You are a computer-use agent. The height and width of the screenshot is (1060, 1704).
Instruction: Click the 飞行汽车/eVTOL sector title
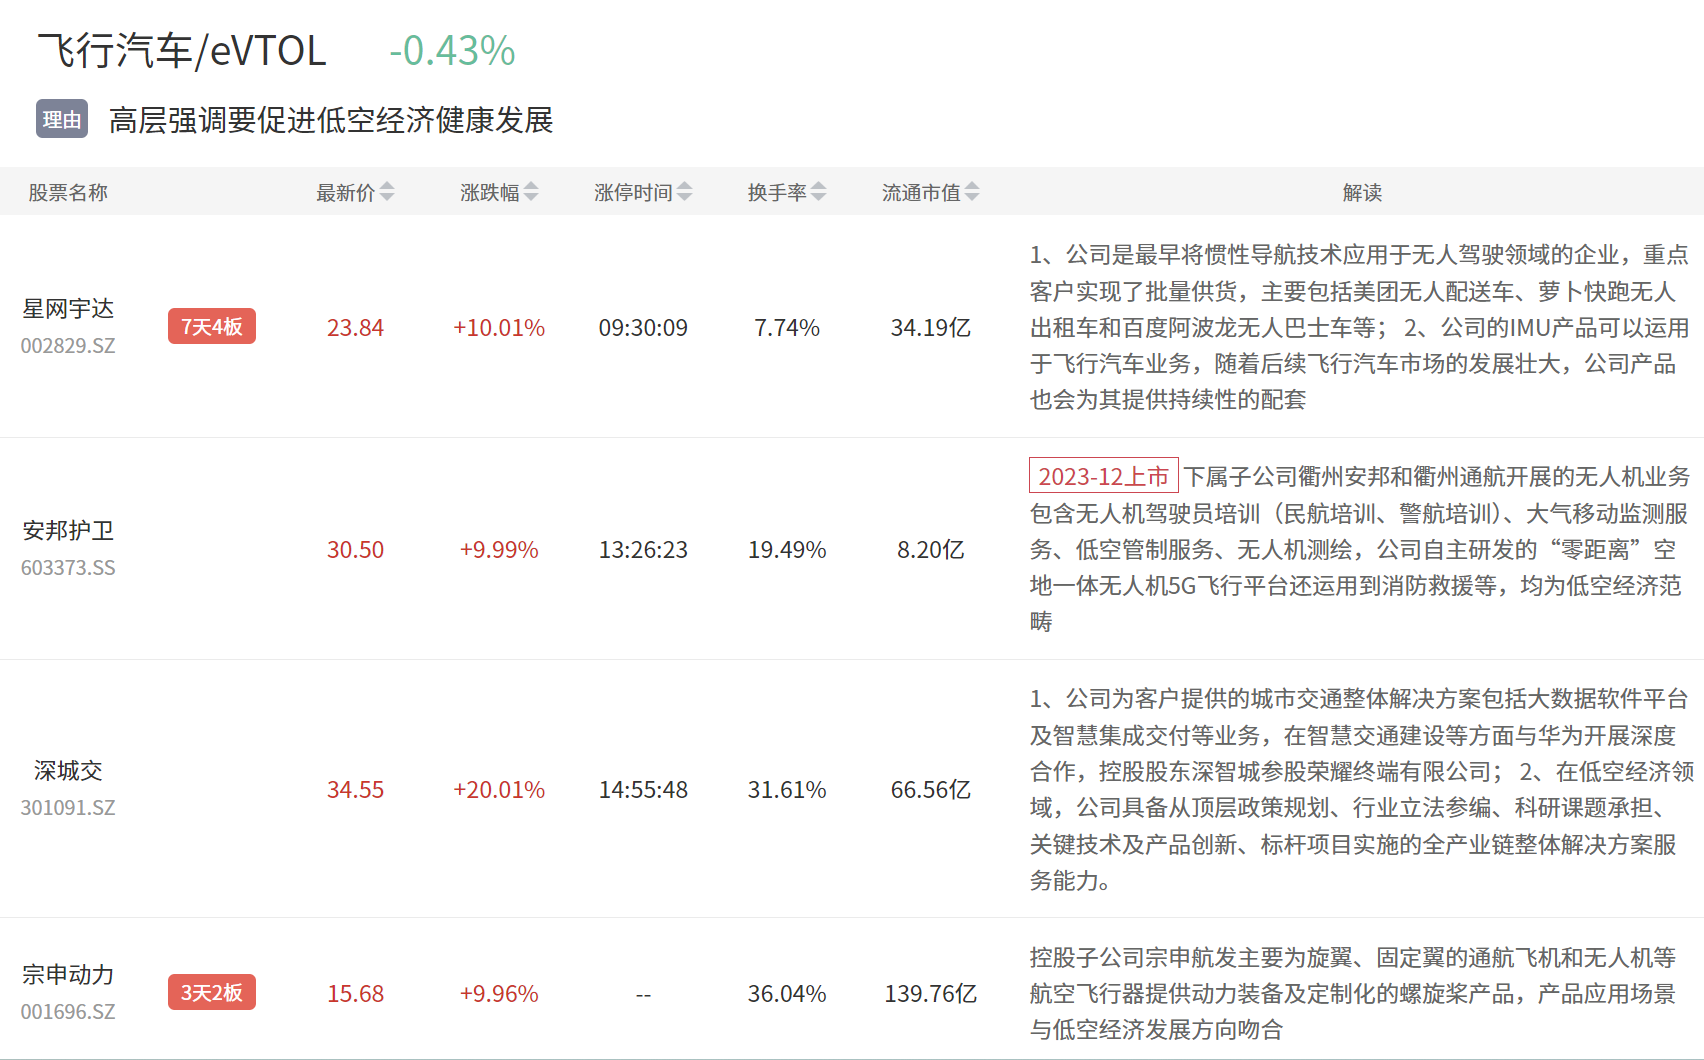coord(182,51)
